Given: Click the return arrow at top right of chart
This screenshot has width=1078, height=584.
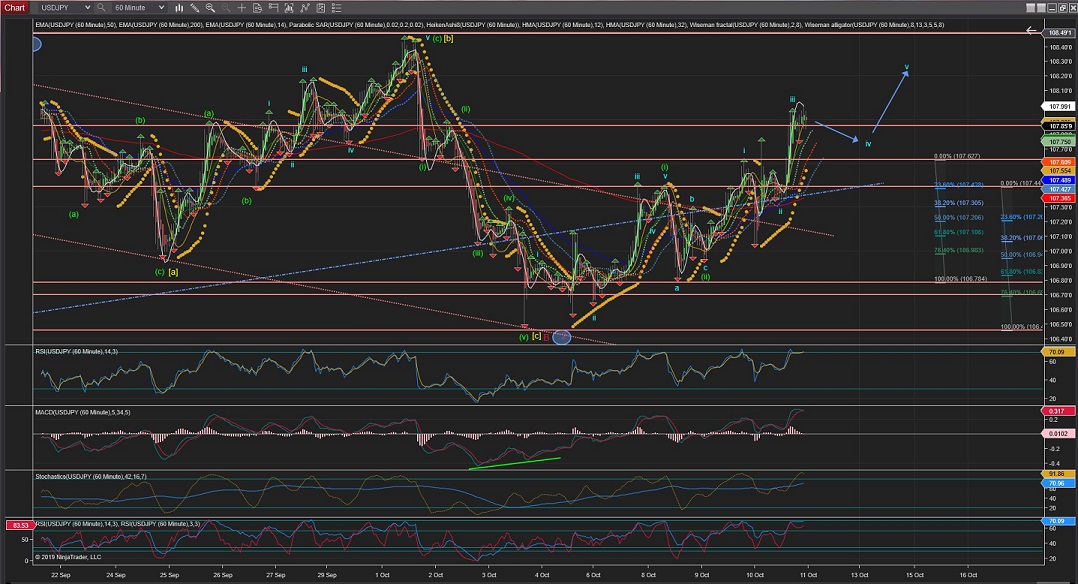Looking at the screenshot, I should [1032, 31].
